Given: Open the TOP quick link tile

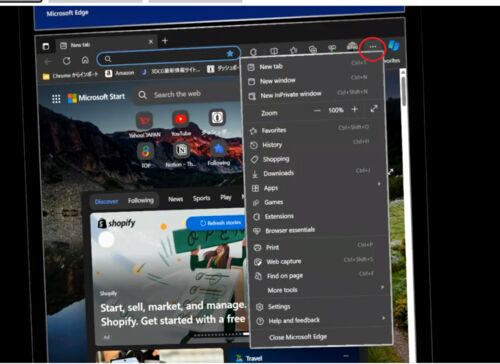Looking at the screenshot, I should point(146,155).
